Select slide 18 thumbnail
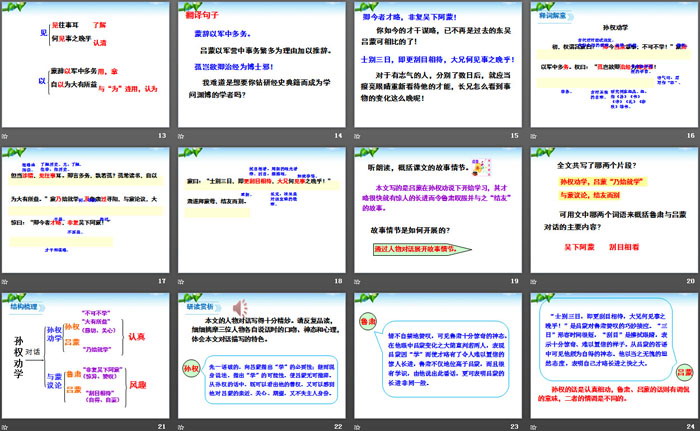This screenshot has height=431, width=700. (262, 210)
